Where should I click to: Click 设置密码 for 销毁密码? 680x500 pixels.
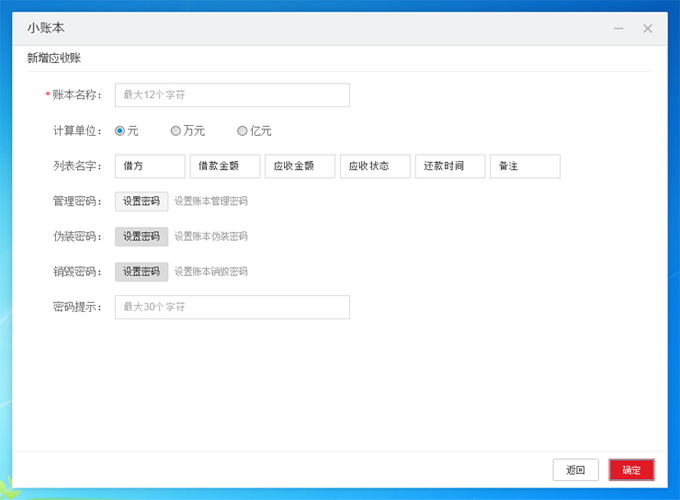141,272
